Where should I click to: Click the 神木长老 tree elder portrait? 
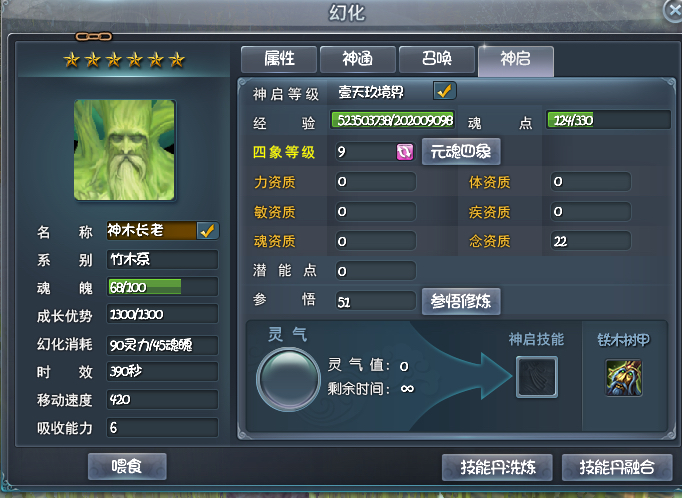(124, 150)
